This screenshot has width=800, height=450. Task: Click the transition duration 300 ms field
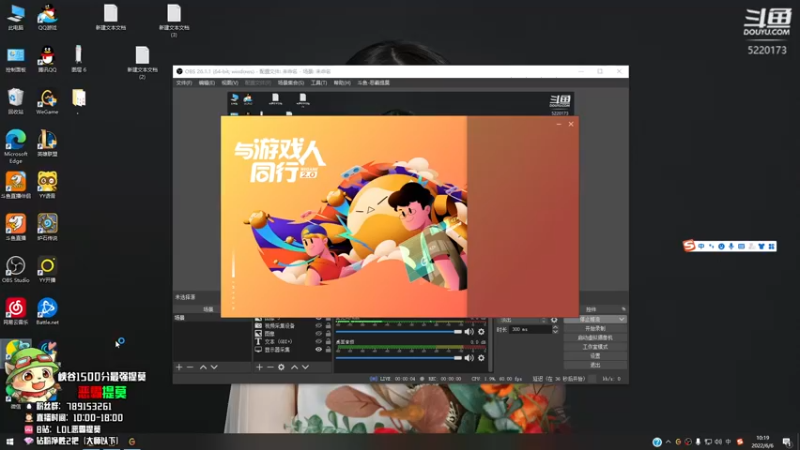point(530,330)
